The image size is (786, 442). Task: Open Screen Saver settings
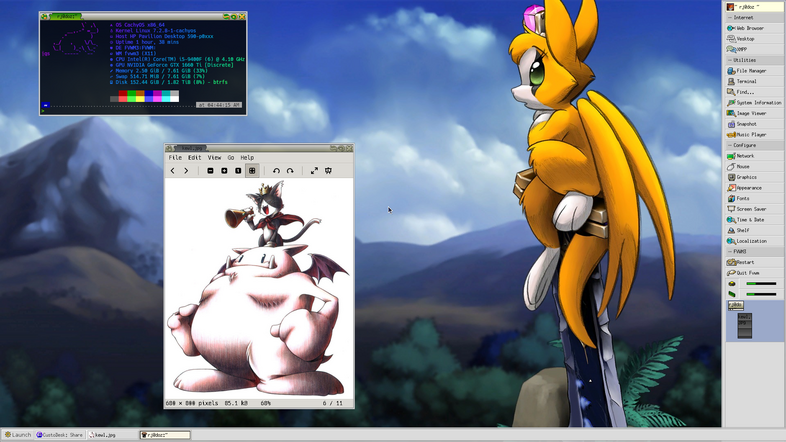(754, 209)
